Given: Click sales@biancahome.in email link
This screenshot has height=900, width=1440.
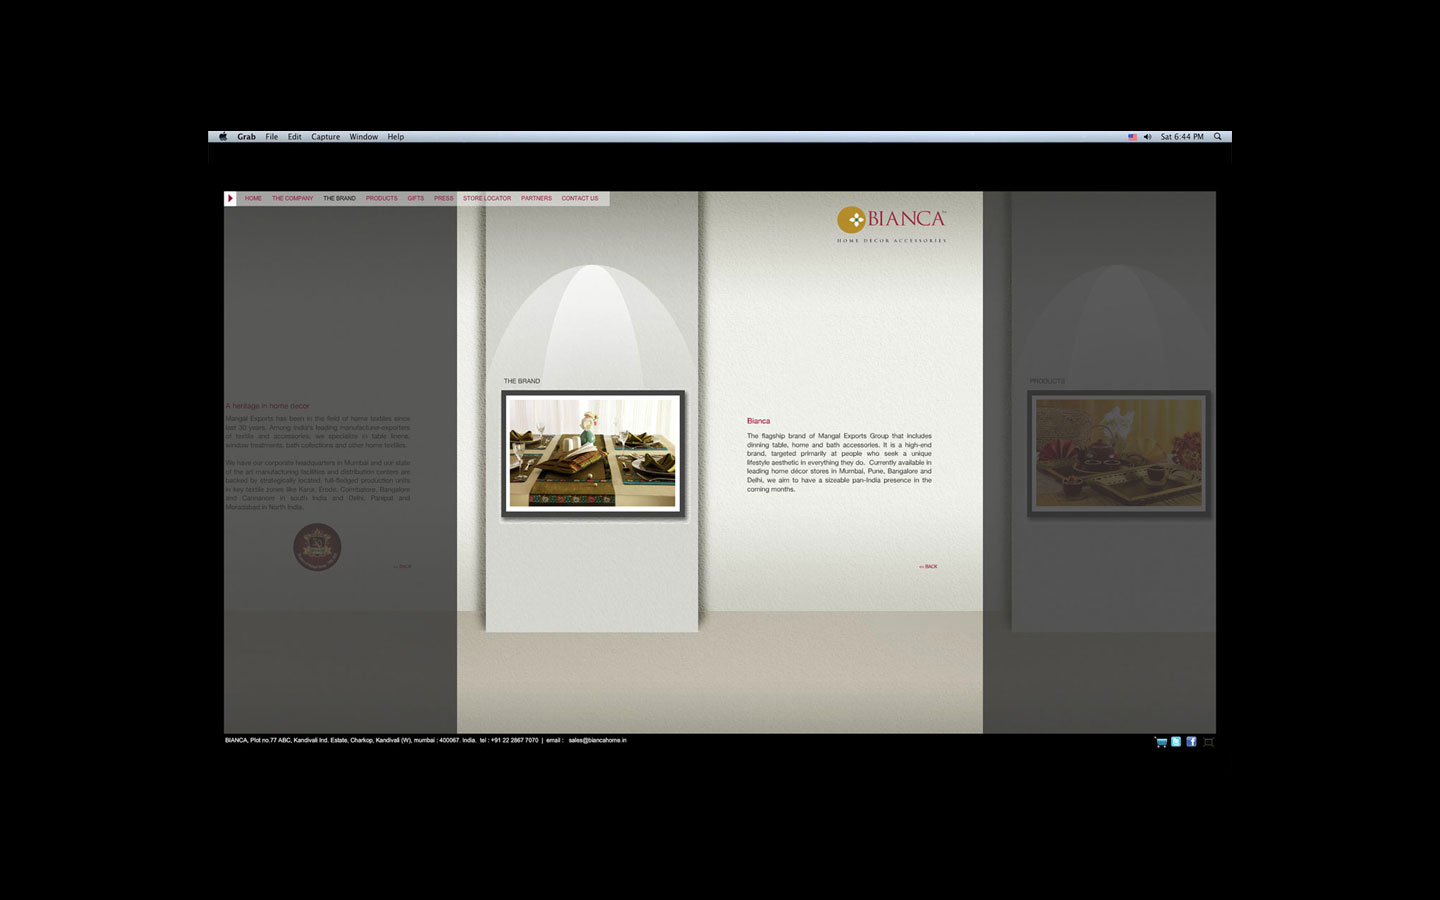Looking at the screenshot, I should pyautogui.click(x=597, y=740).
